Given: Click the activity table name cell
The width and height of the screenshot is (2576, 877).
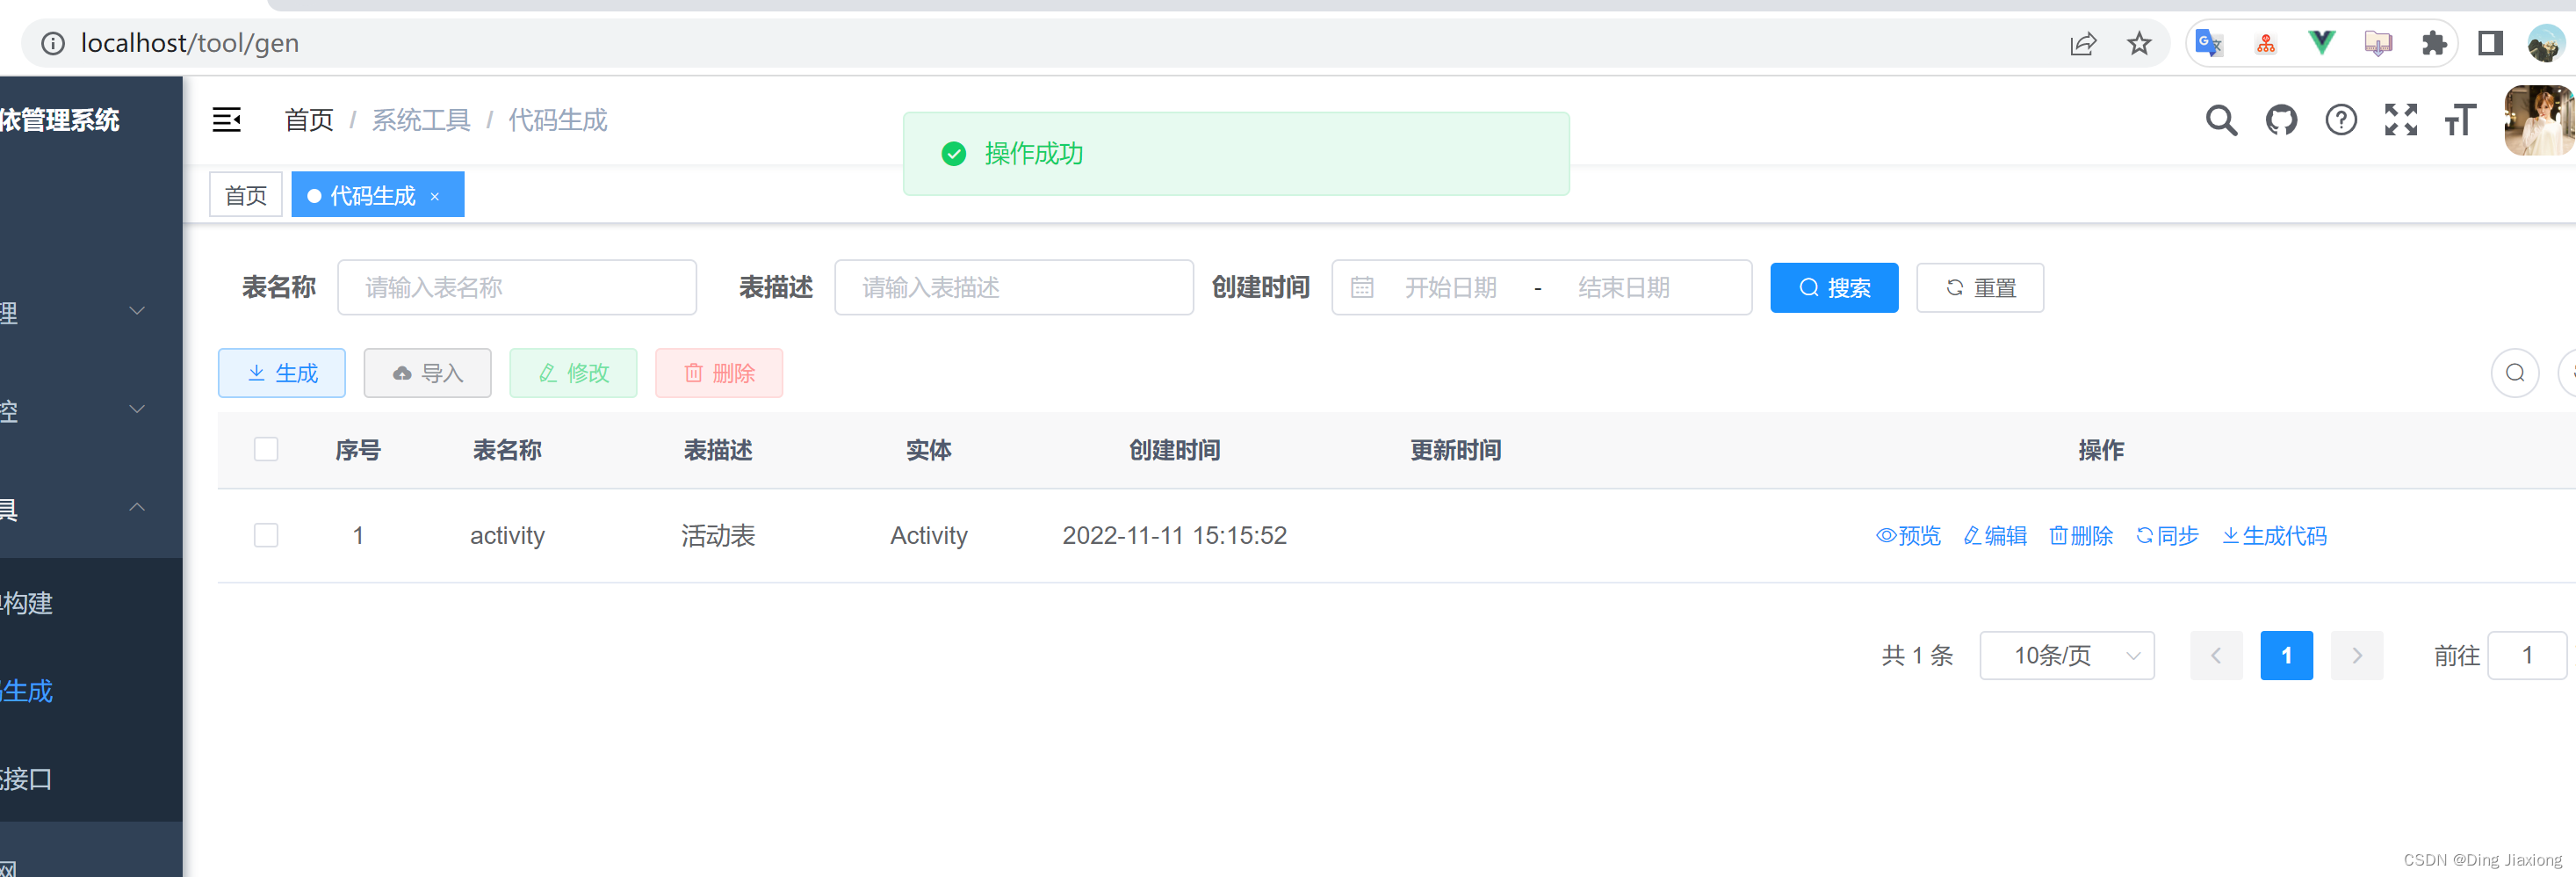Looking at the screenshot, I should tap(507, 536).
